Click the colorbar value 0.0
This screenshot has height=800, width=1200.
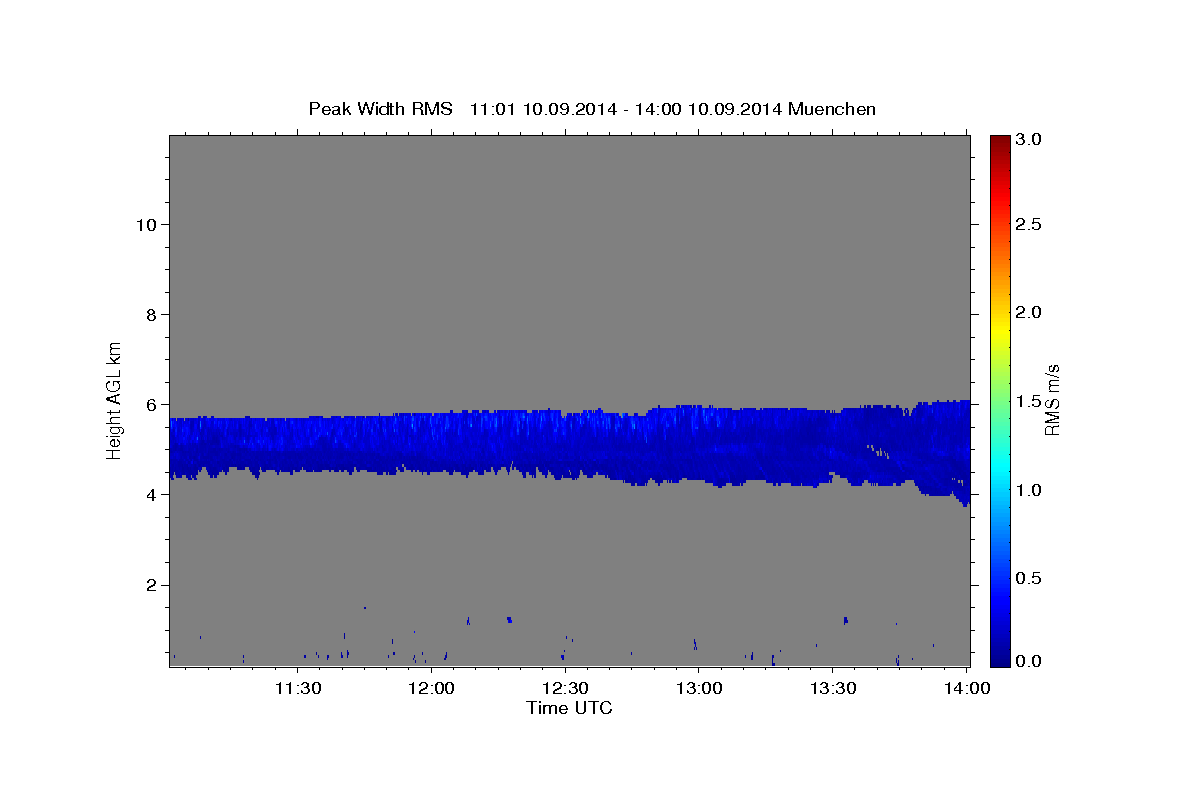tap(1030, 661)
